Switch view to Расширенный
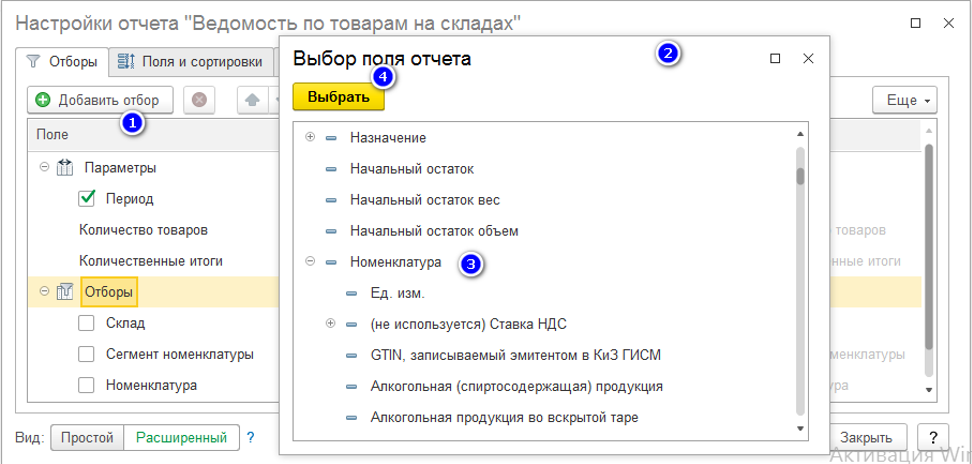 click(x=181, y=438)
